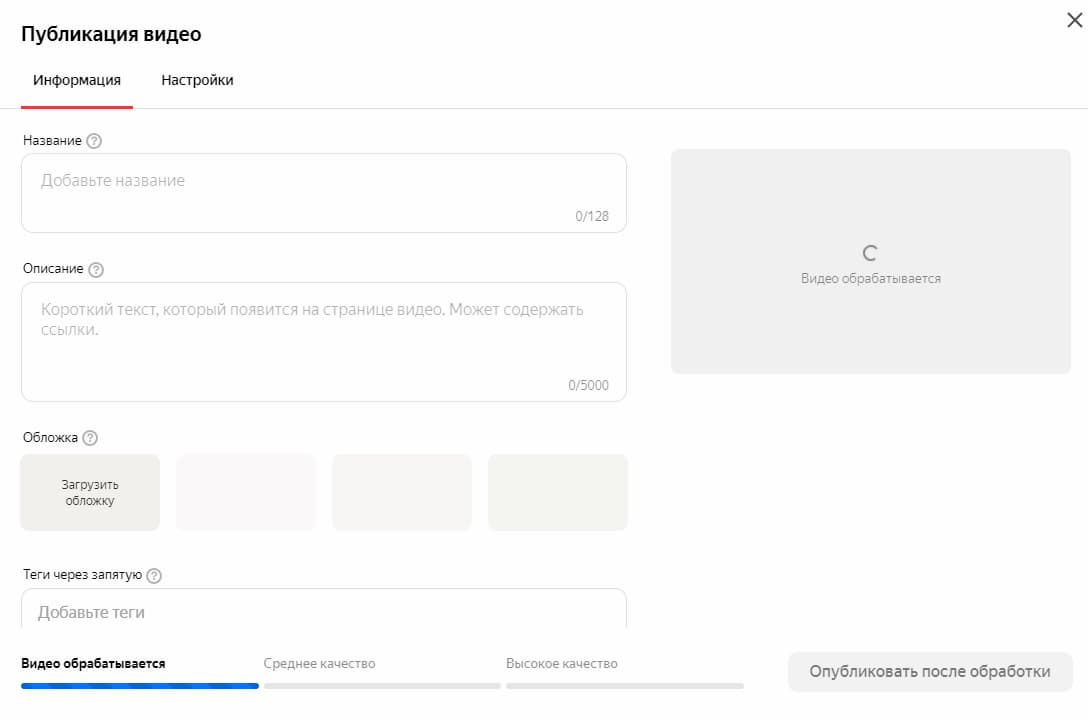Screen dimensions: 1088x720
Task: Focus the Добавьте название input field
Action: click(323, 185)
